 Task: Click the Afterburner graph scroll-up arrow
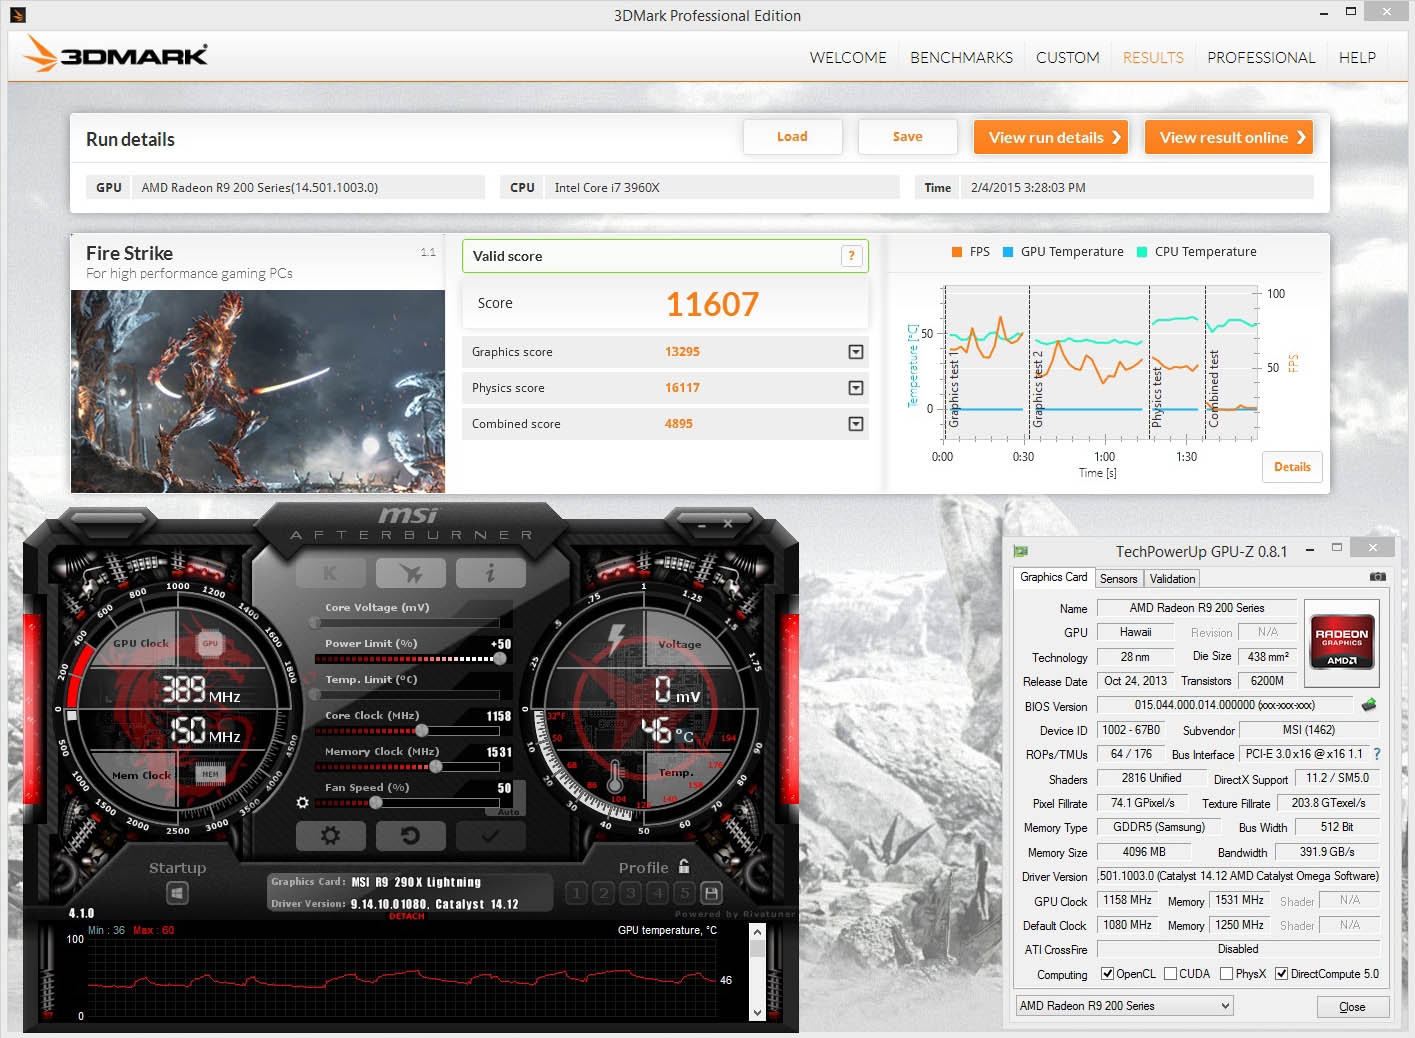(757, 932)
